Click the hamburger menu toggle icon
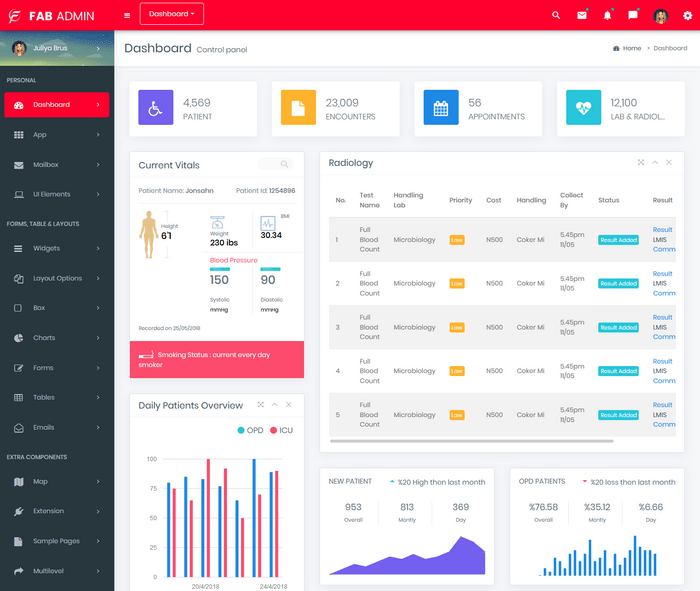Viewport: 700px width, 591px height. pyautogui.click(x=127, y=15)
